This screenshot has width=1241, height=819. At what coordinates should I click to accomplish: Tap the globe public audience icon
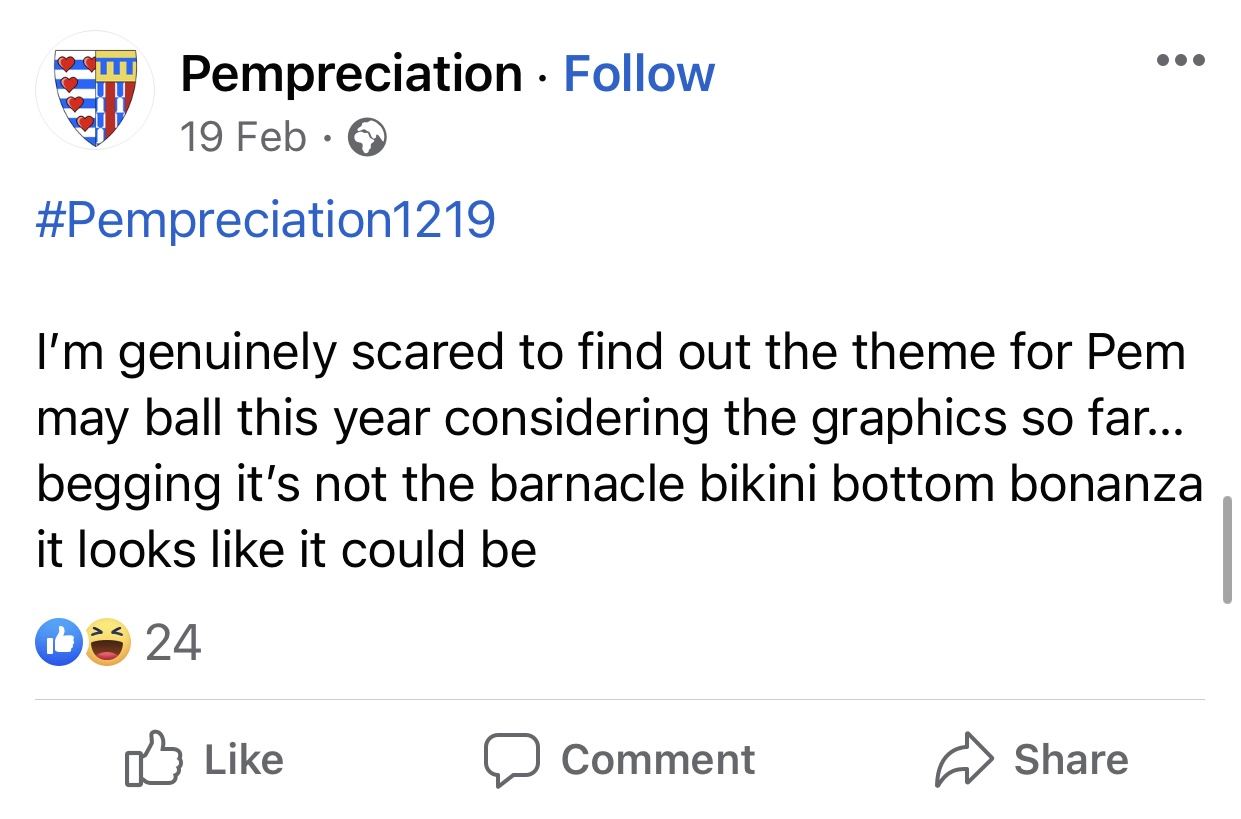pyautogui.click(x=366, y=139)
